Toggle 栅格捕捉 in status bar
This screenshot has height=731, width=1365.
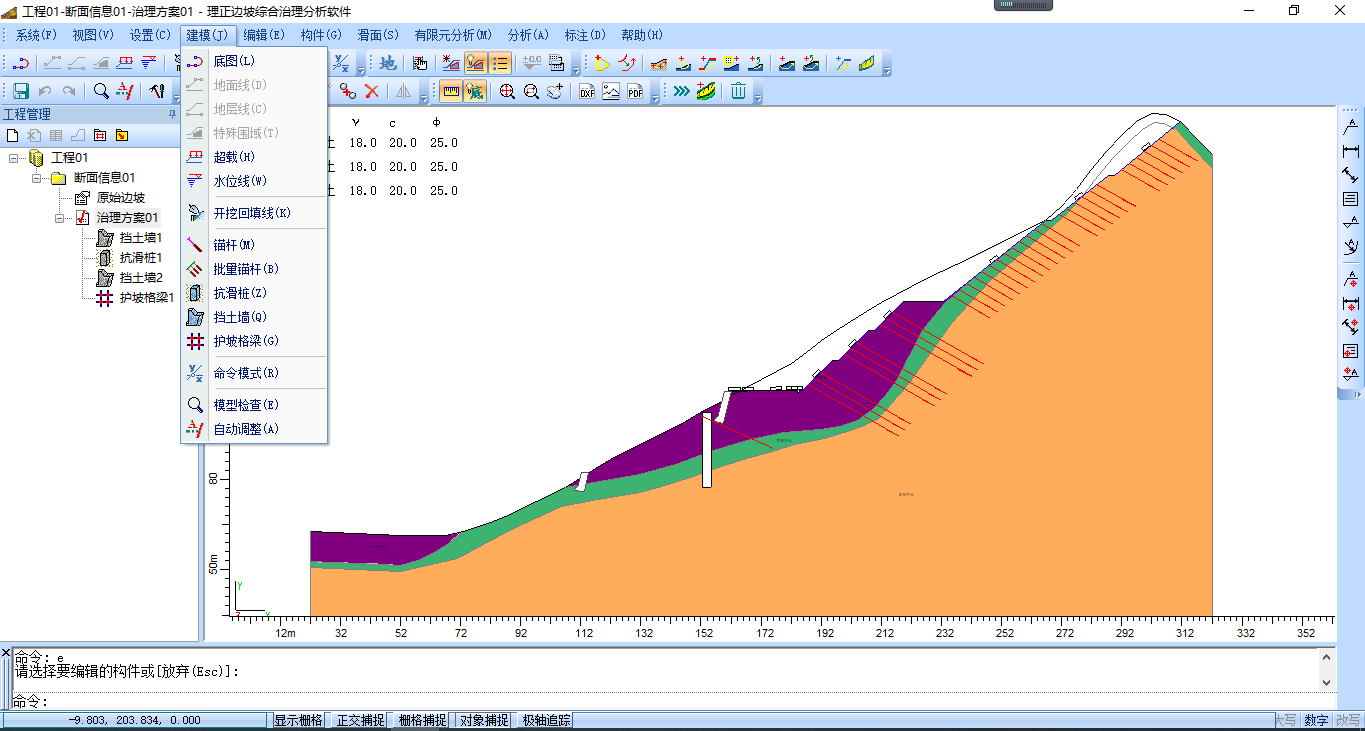coord(422,720)
